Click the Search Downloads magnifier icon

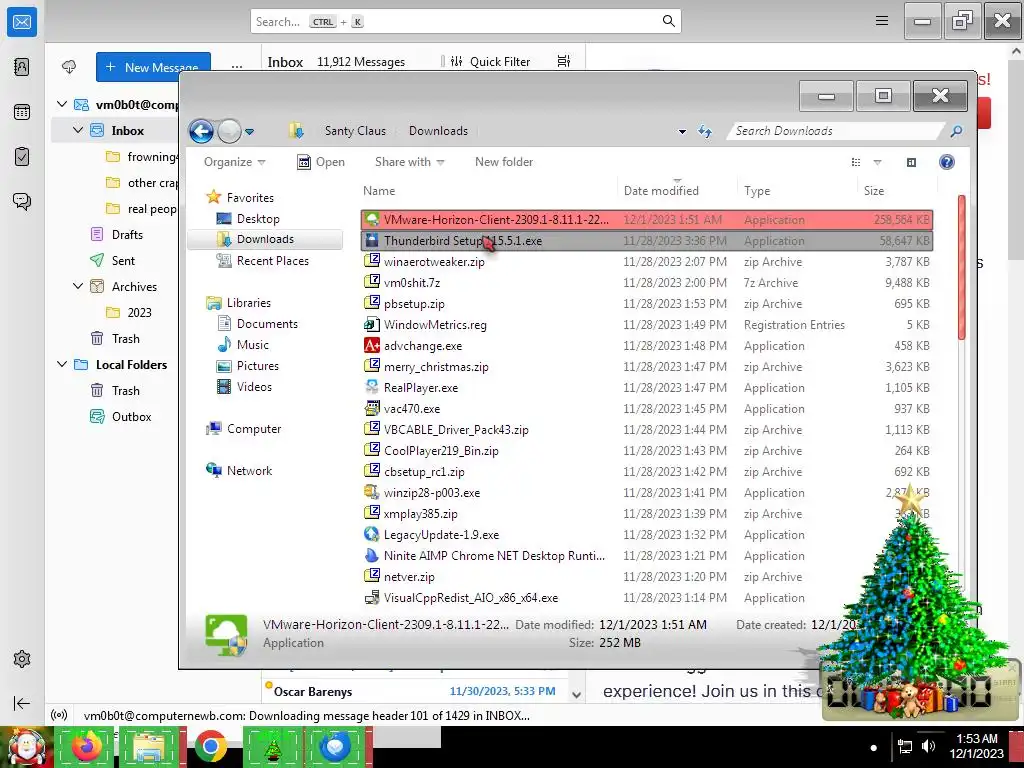click(955, 131)
